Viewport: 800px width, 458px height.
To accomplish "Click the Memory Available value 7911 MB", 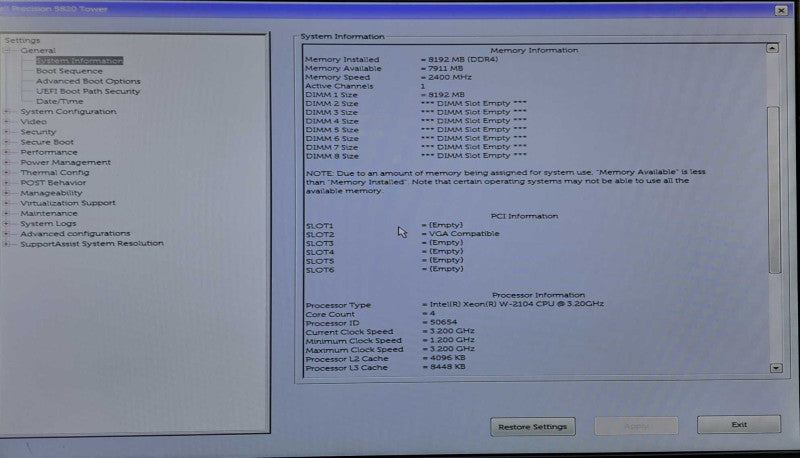I will pyautogui.click(x=445, y=68).
